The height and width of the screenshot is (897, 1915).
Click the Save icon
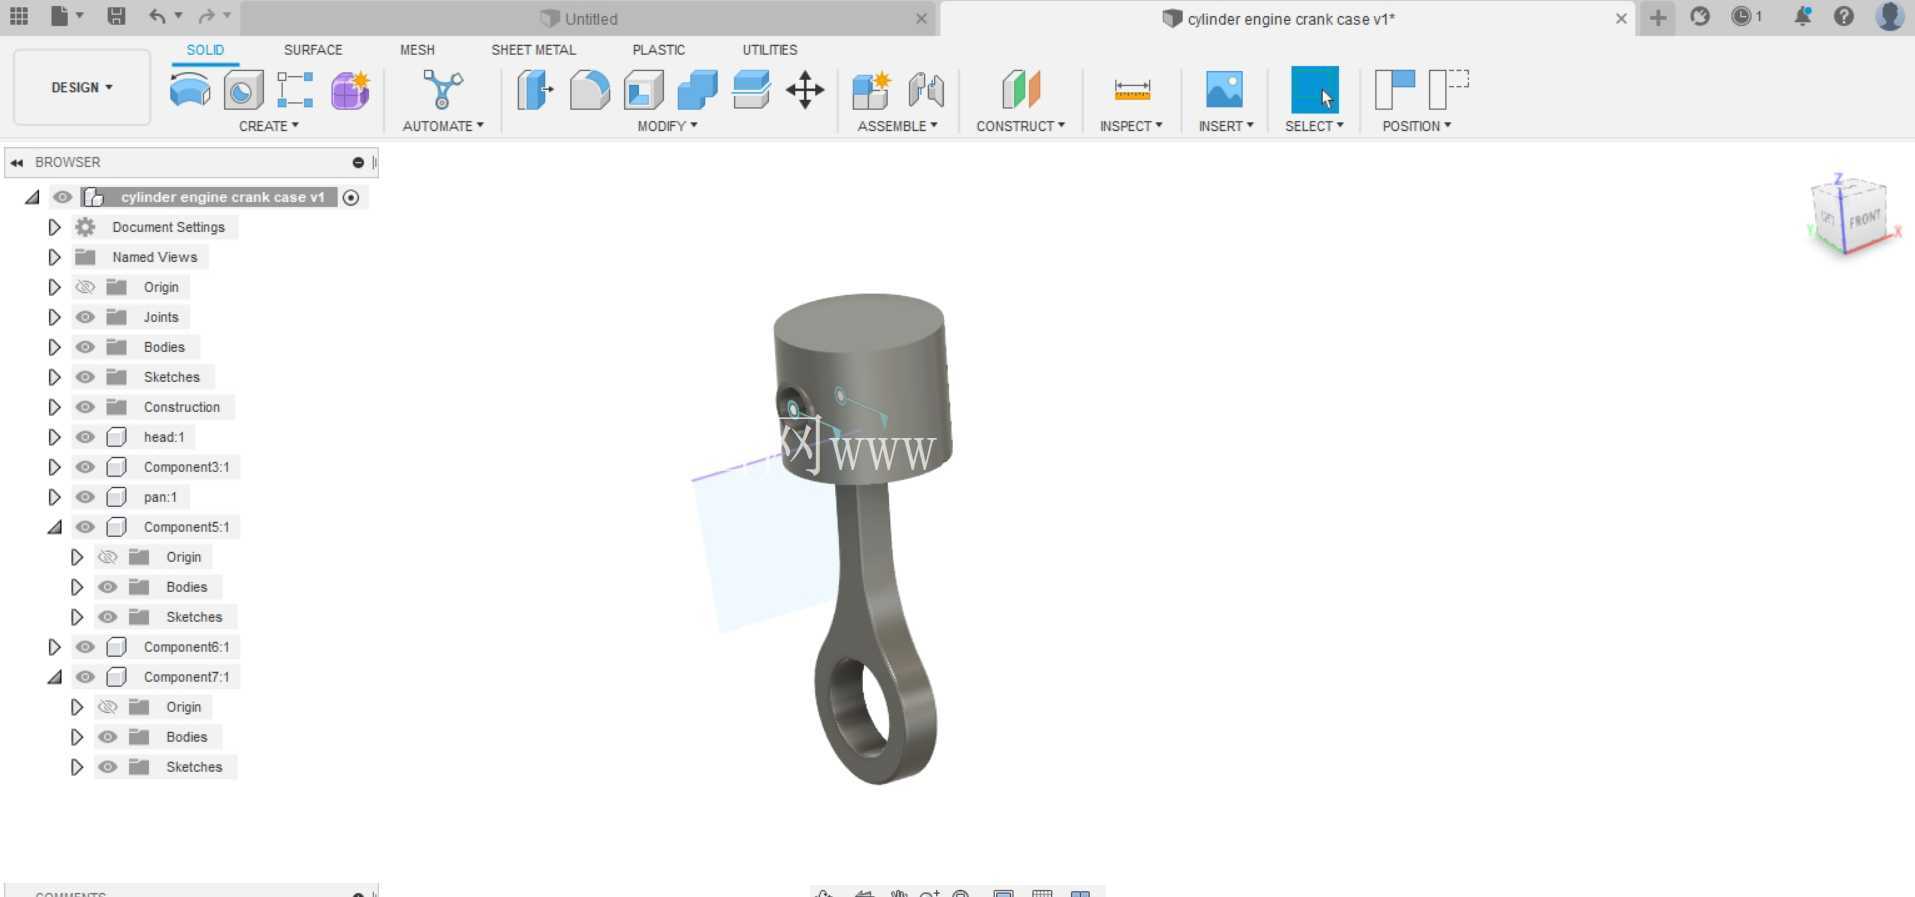[x=117, y=16]
